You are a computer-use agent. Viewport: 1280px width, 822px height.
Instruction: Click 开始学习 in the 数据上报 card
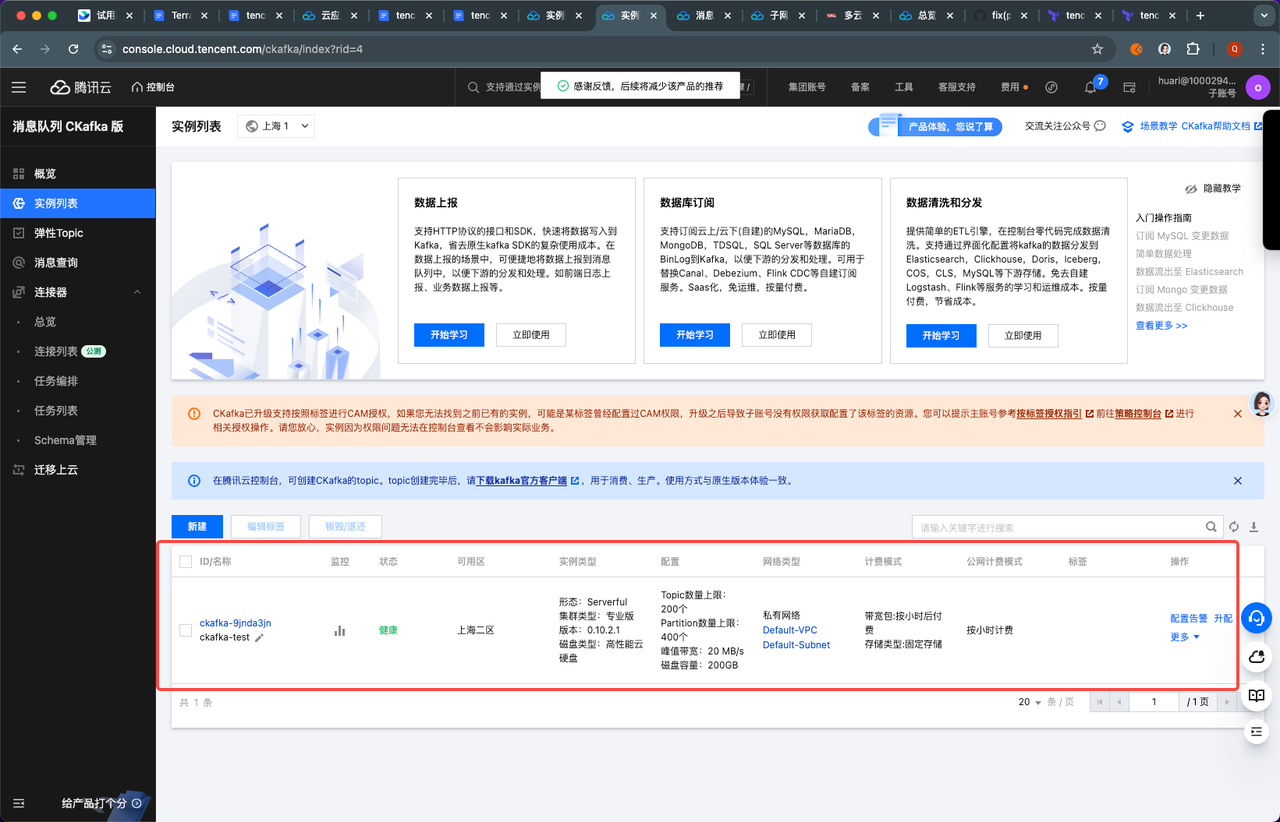[449, 335]
